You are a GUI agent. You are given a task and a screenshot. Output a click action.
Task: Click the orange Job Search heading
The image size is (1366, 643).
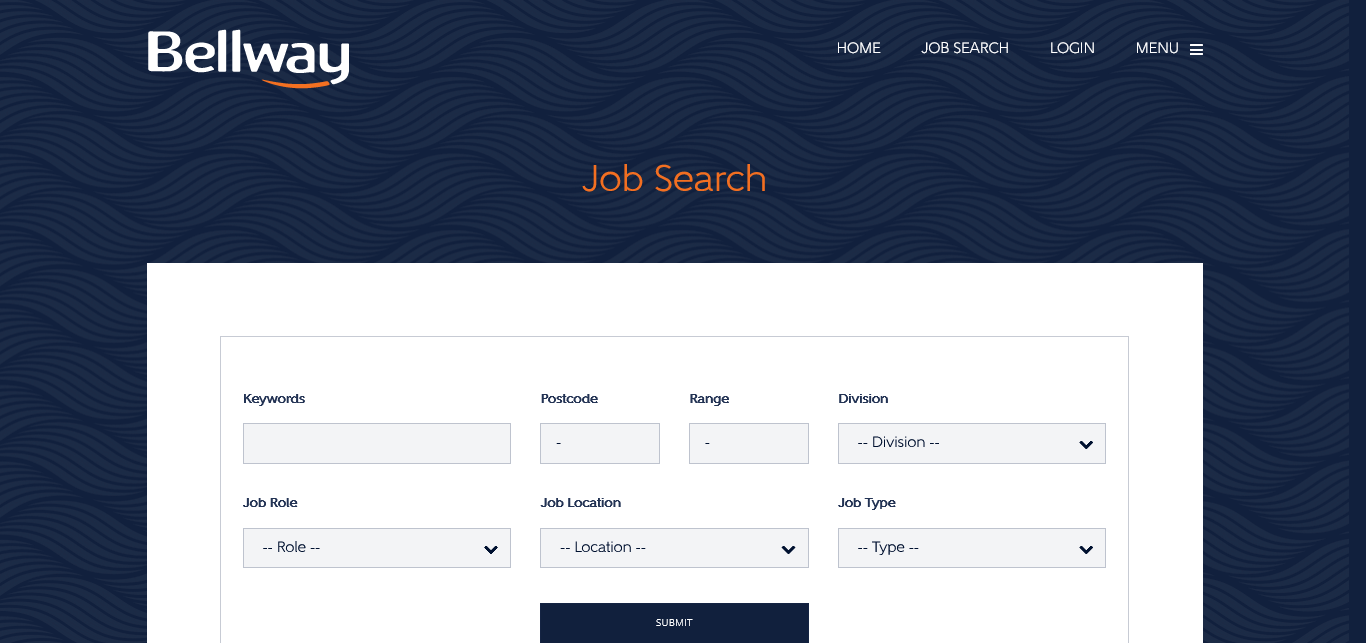coord(674,179)
